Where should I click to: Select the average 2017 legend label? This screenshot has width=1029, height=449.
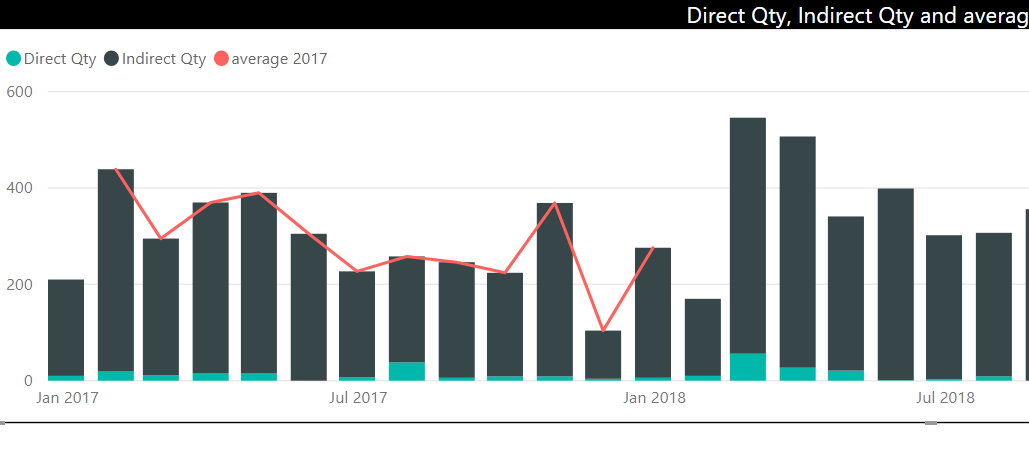point(280,58)
